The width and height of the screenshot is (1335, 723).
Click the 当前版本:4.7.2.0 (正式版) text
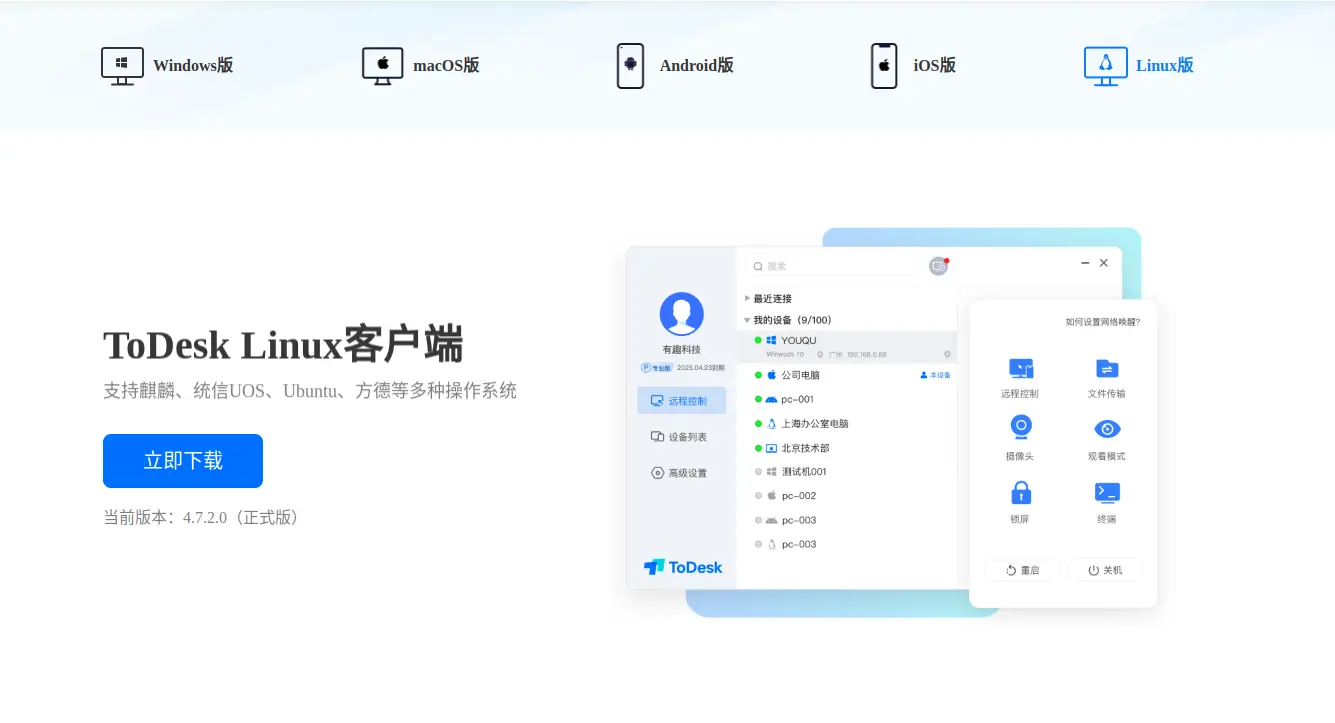pos(202,518)
